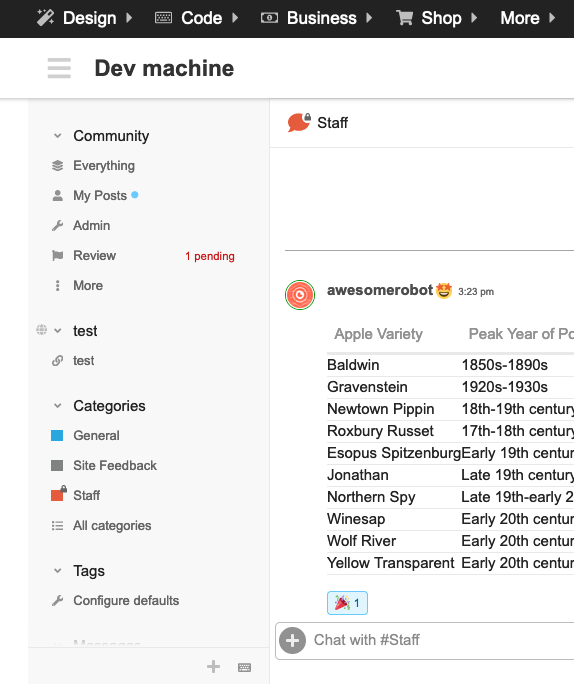Click the plus icon at sidebar footer
Screen dimensions: 574x684
click(x=213, y=667)
